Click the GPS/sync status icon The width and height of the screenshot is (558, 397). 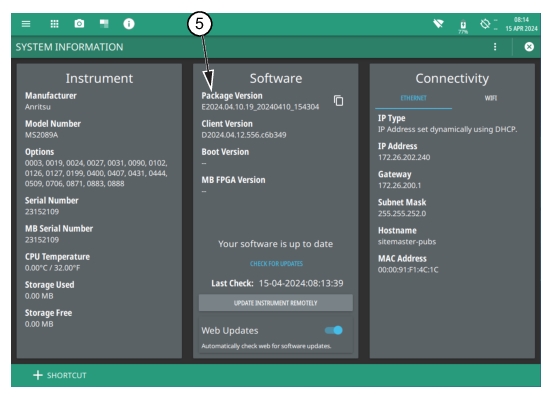point(485,24)
